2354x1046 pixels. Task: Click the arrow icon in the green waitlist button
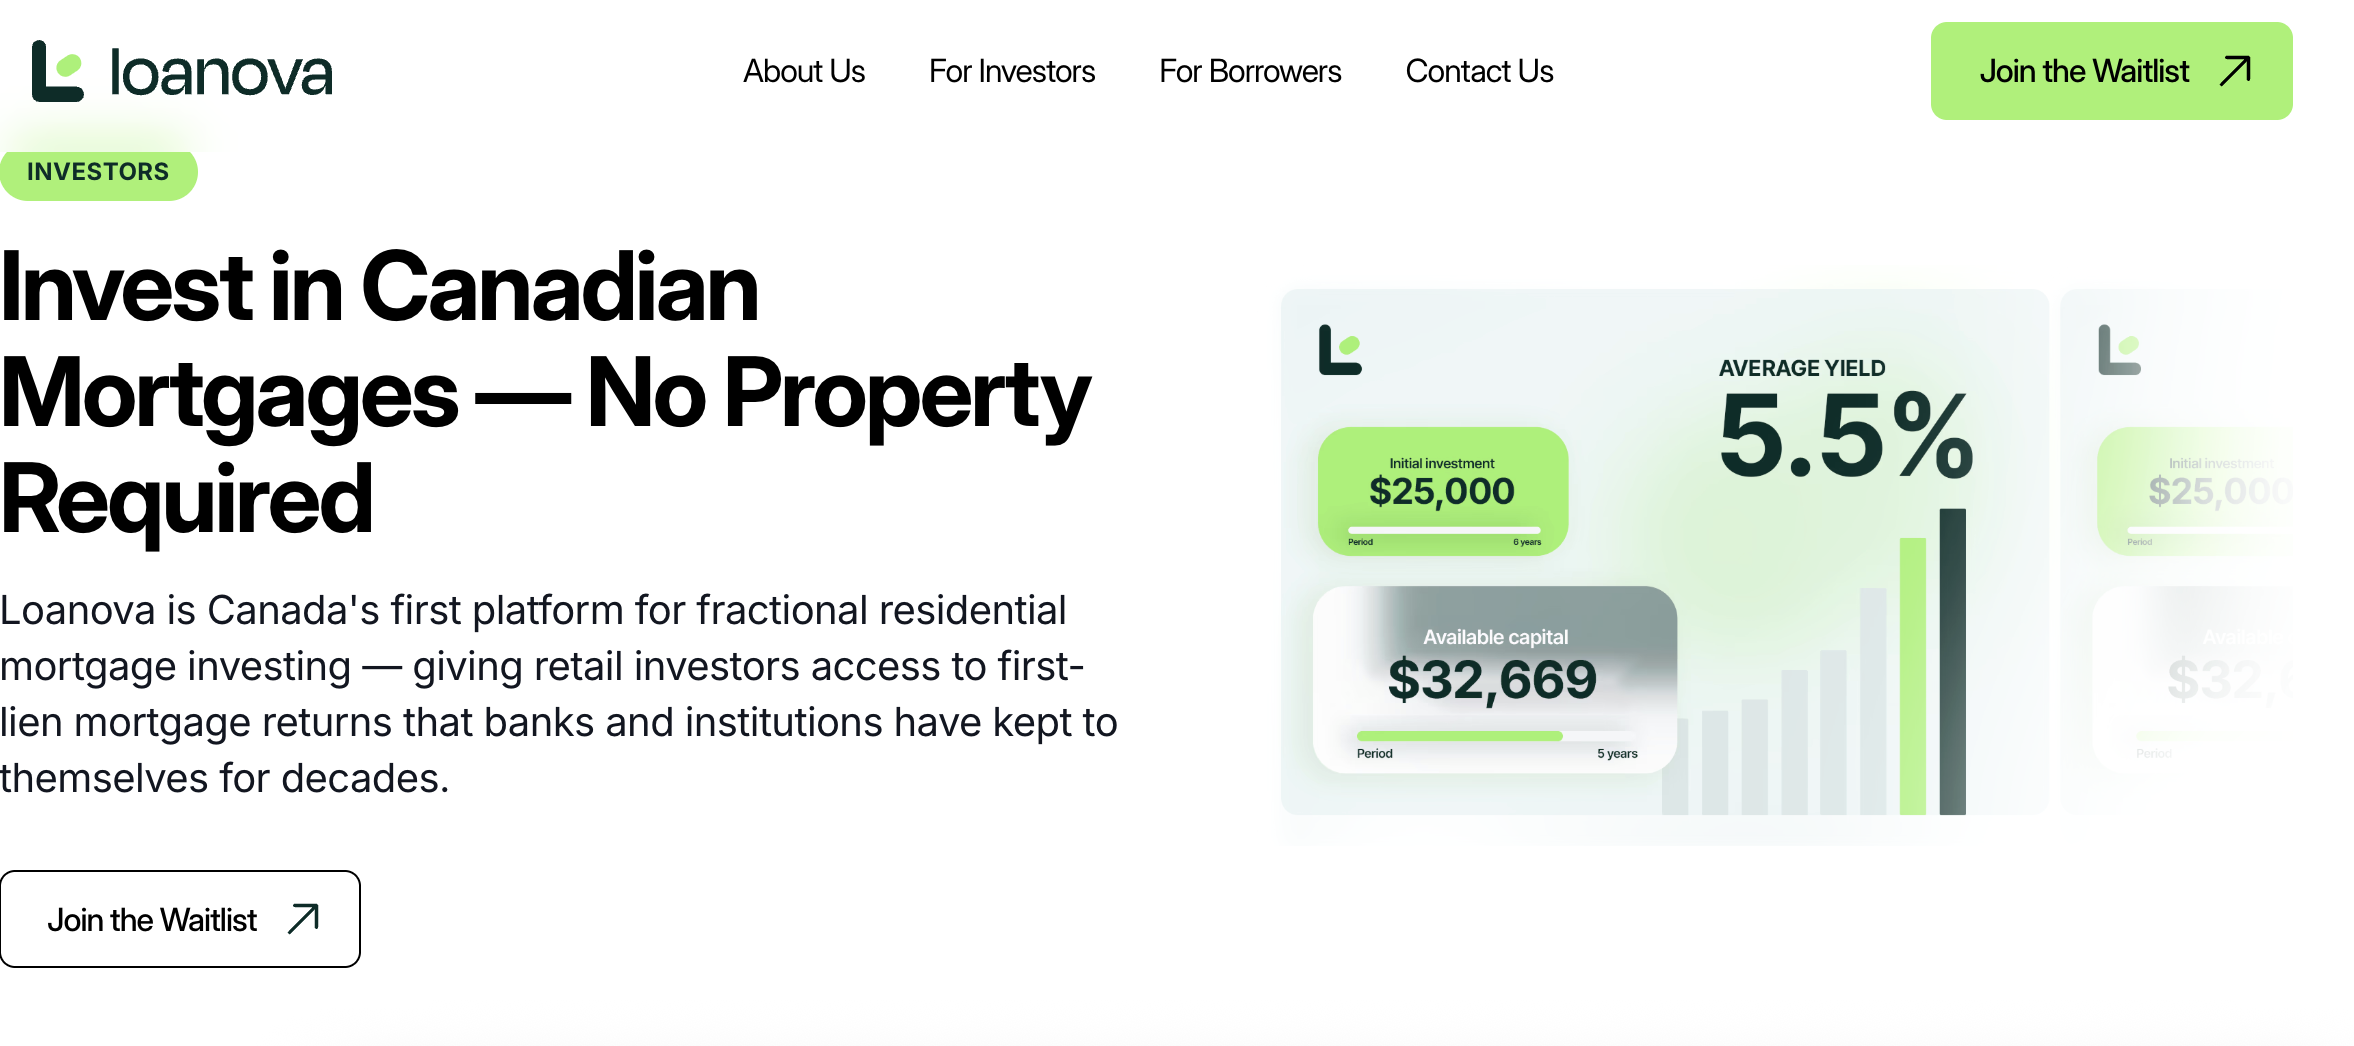point(2236,71)
